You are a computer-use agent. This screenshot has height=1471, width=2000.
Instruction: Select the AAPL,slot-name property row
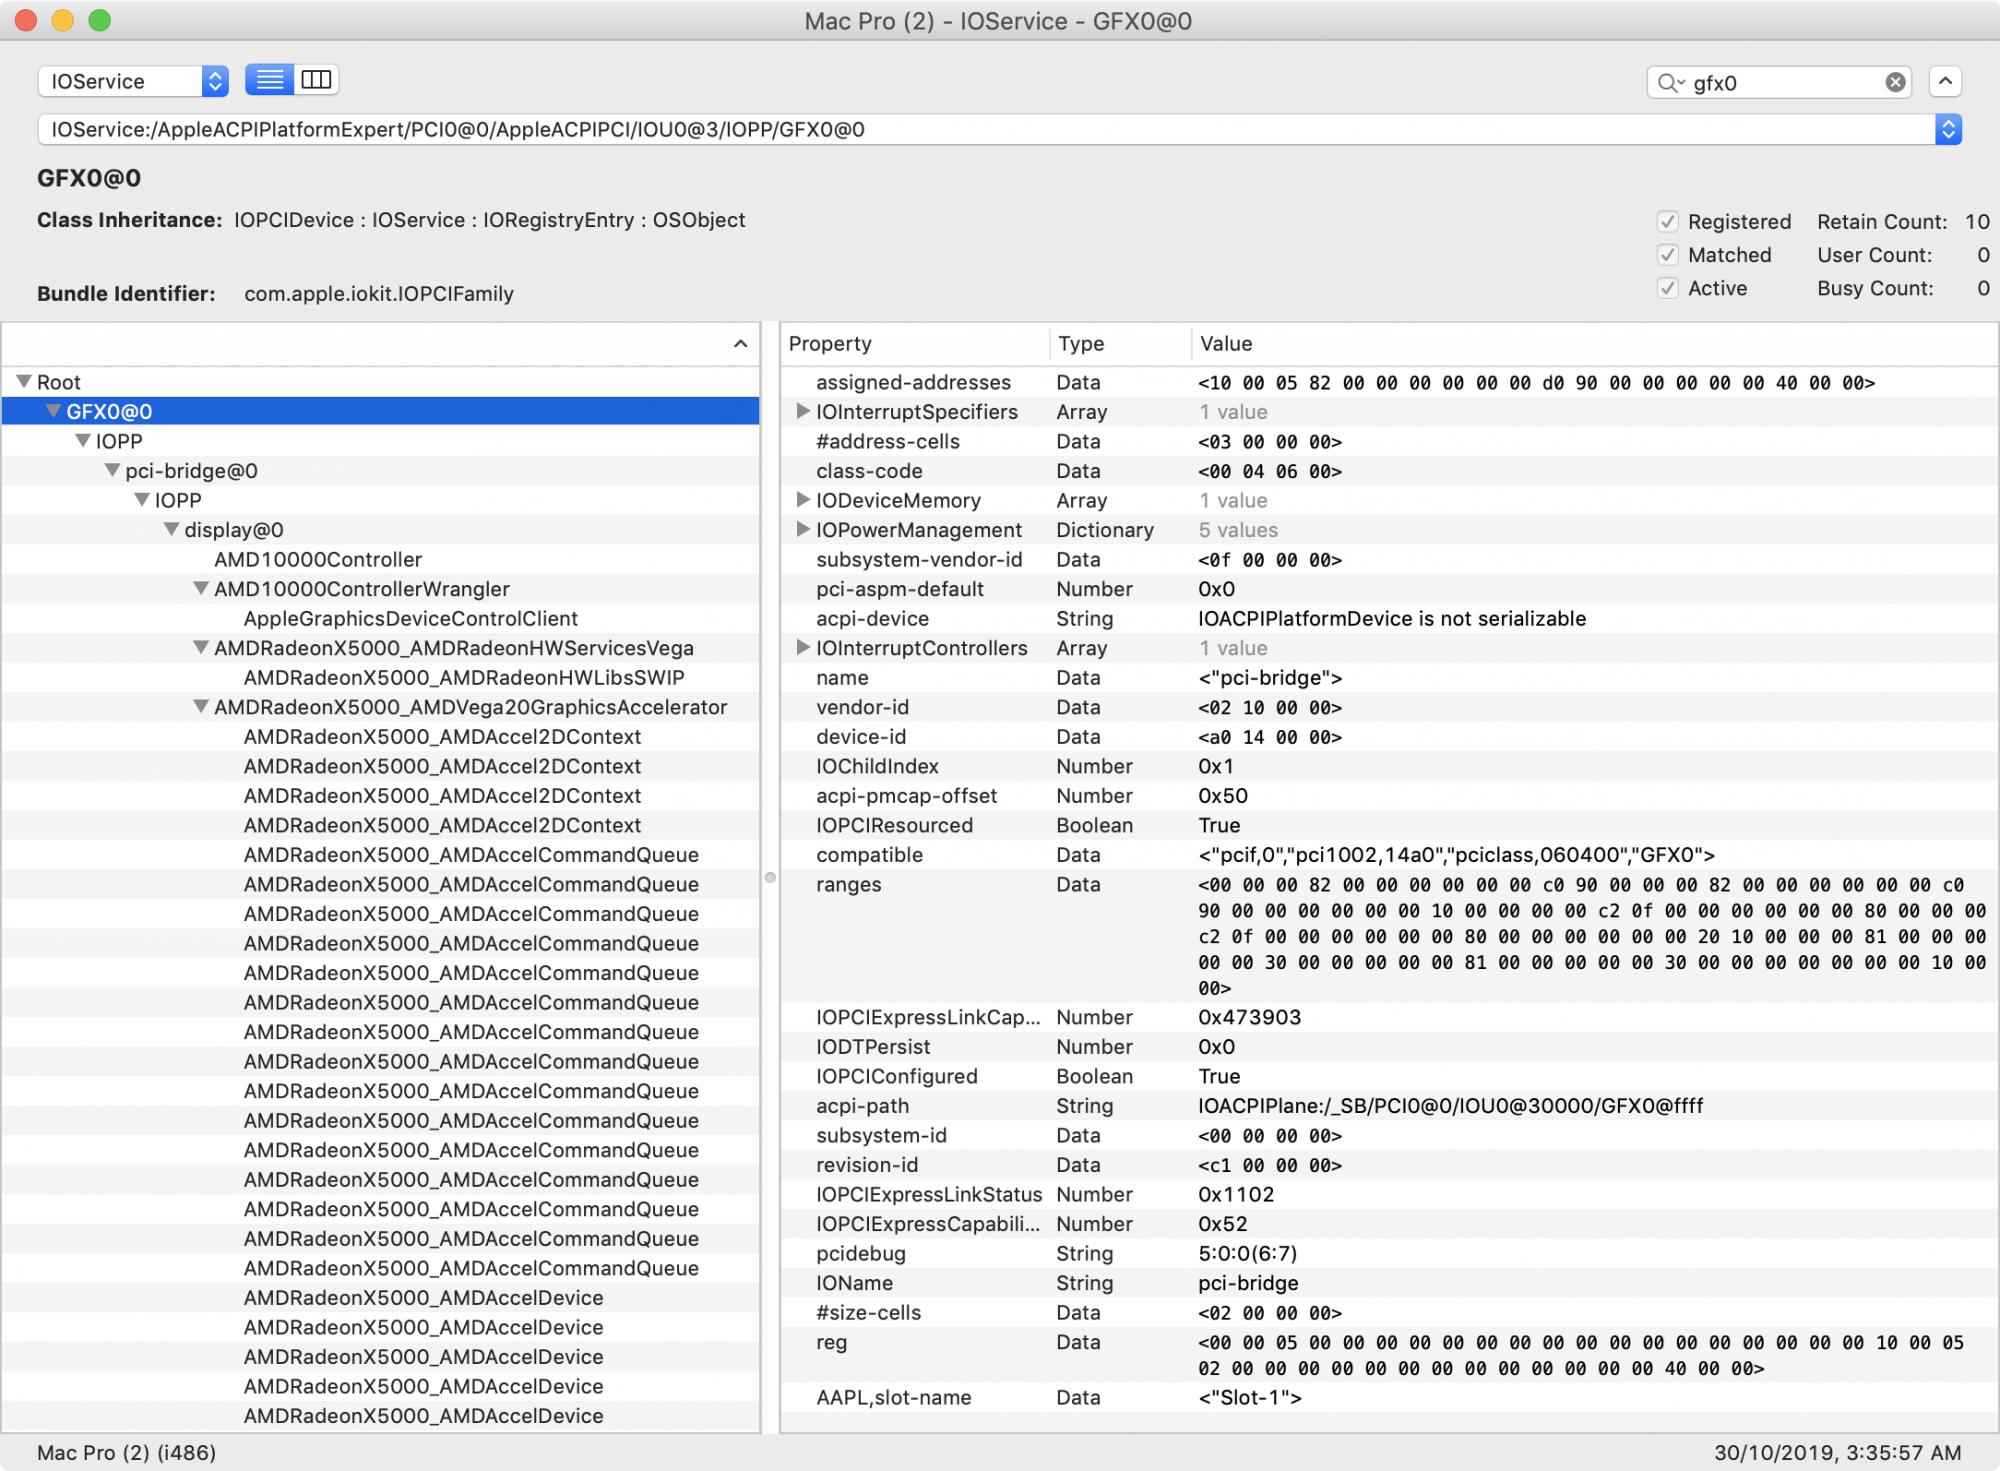[1389, 1397]
